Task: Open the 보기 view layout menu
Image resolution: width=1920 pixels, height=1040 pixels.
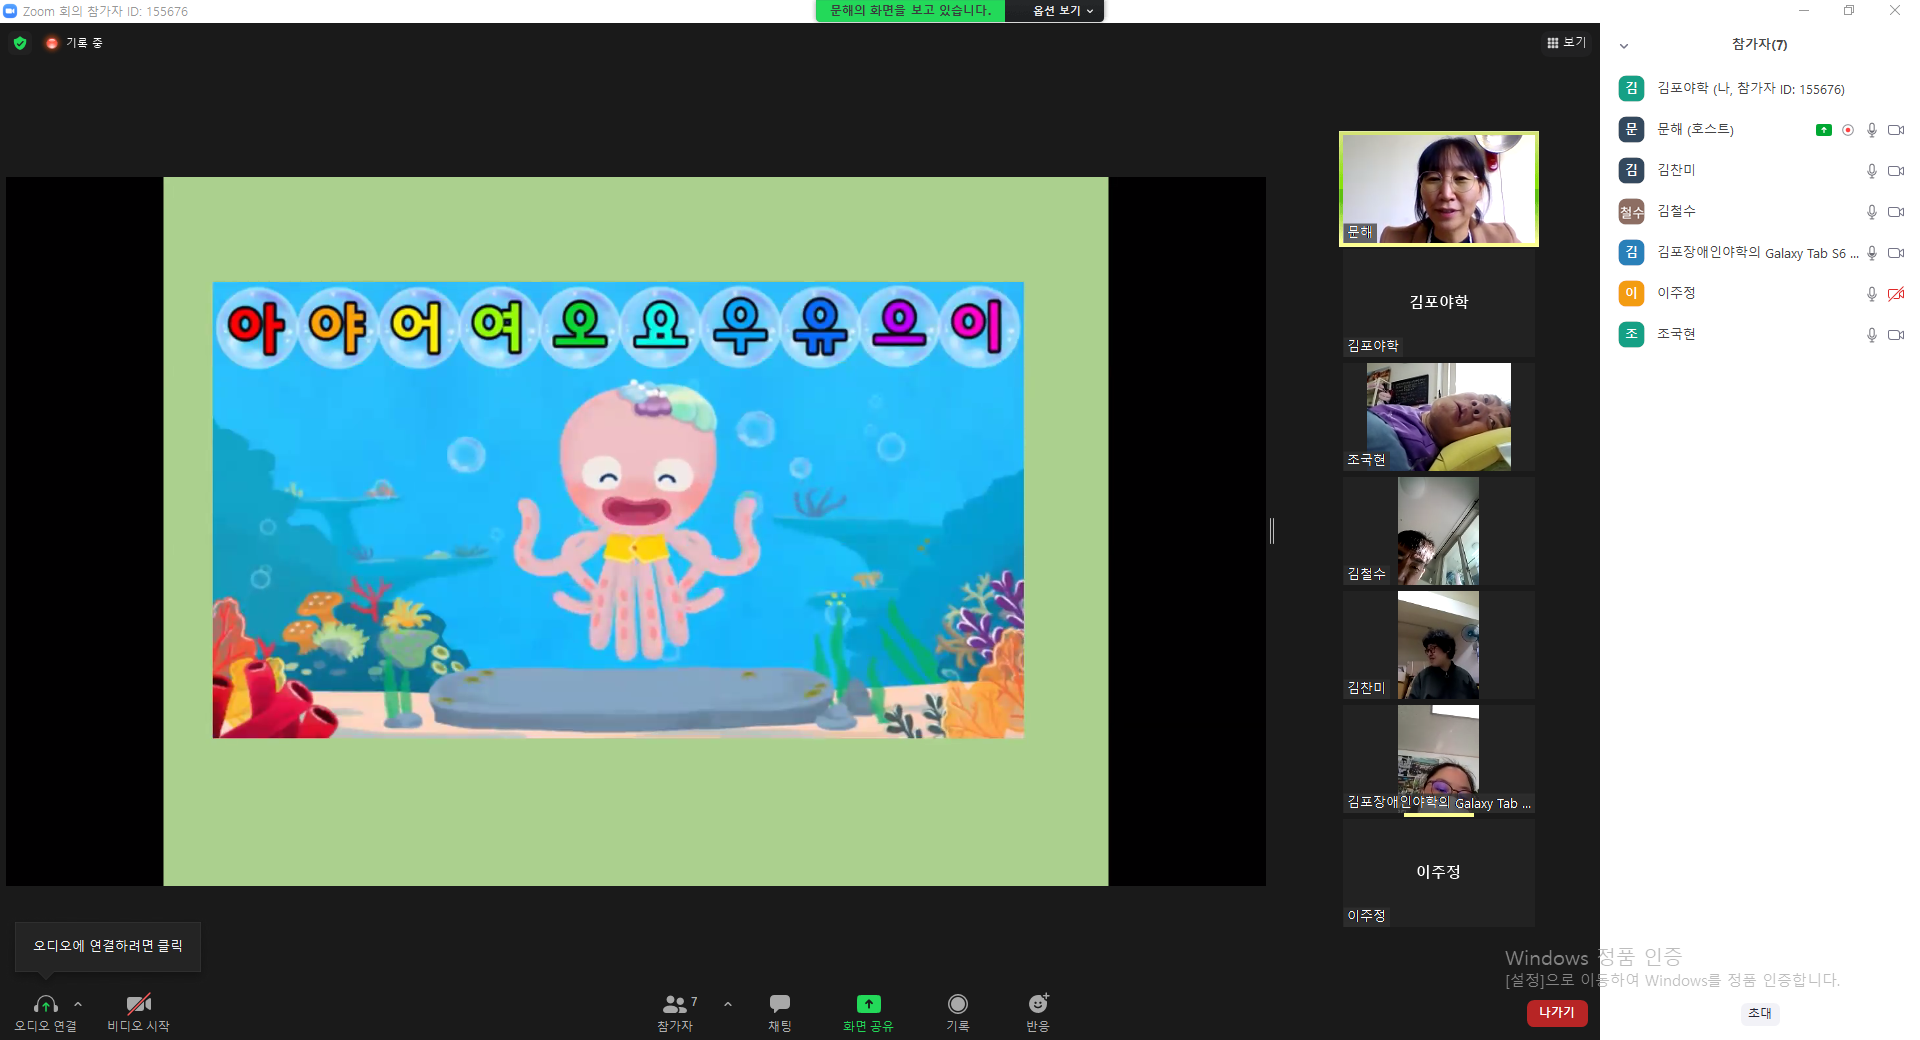Action: coord(1566,43)
